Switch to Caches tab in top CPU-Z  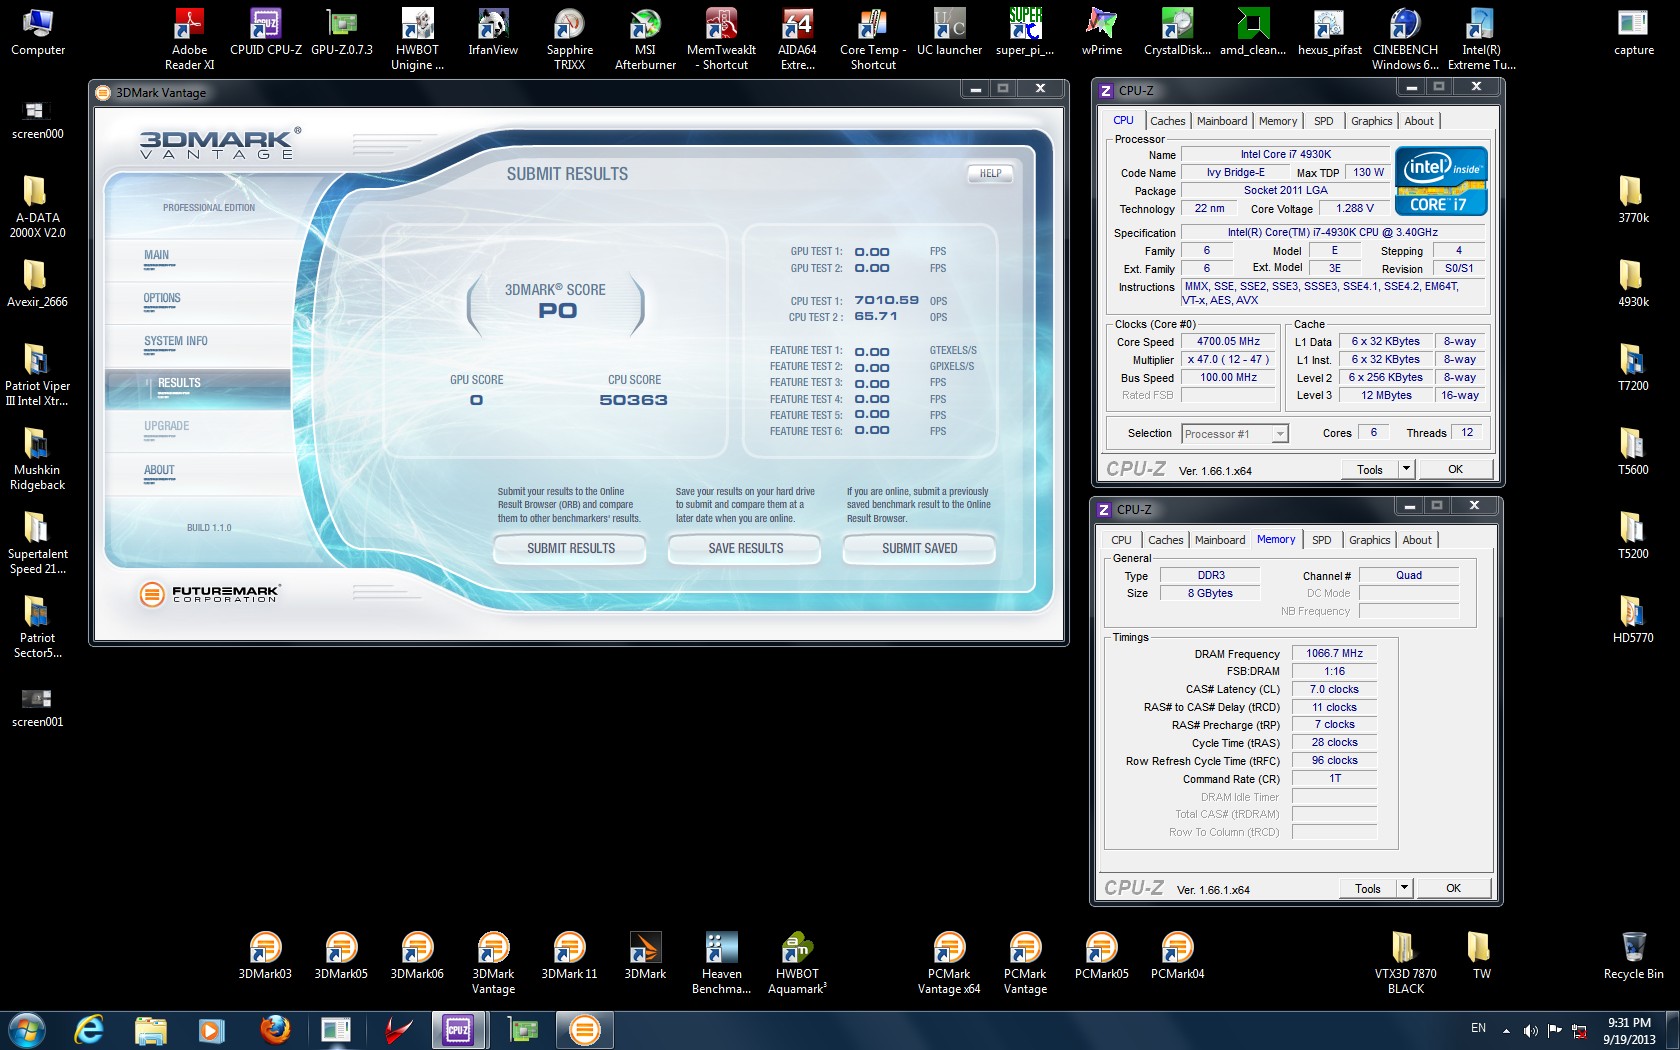[1167, 121]
